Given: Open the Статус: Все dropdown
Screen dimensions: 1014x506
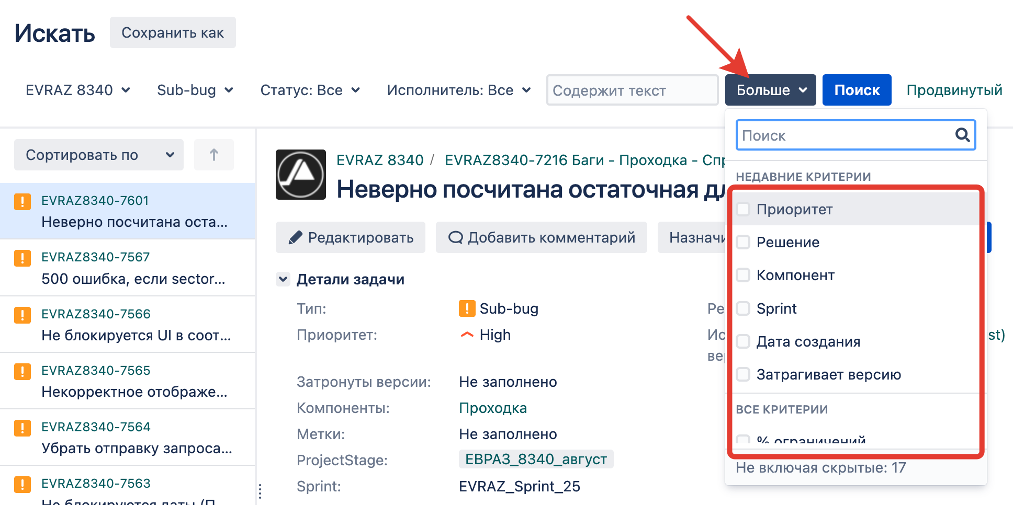Looking at the screenshot, I should click(x=310, y=90).
